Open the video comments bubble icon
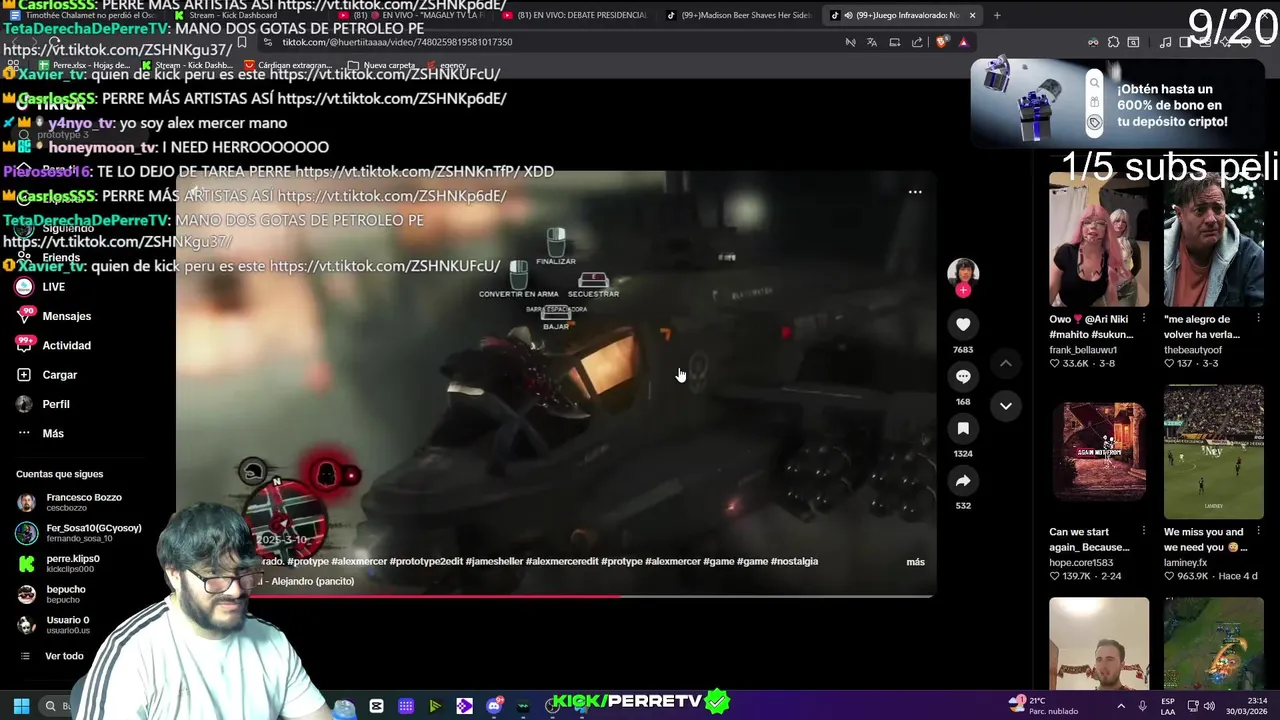The width and height of the screenshot is (1280, 720). [x=963, y=377]
